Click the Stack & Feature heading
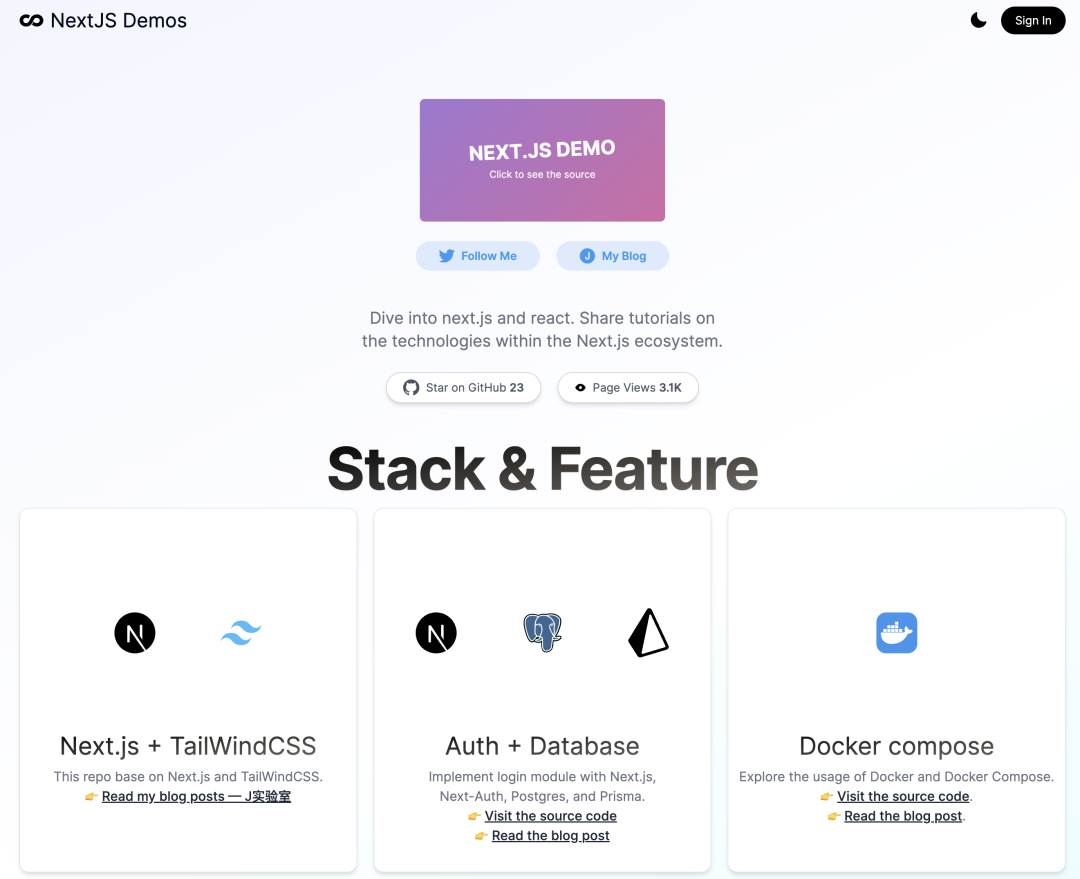This screenshot has height=879, width=1080. pos(542,468)
